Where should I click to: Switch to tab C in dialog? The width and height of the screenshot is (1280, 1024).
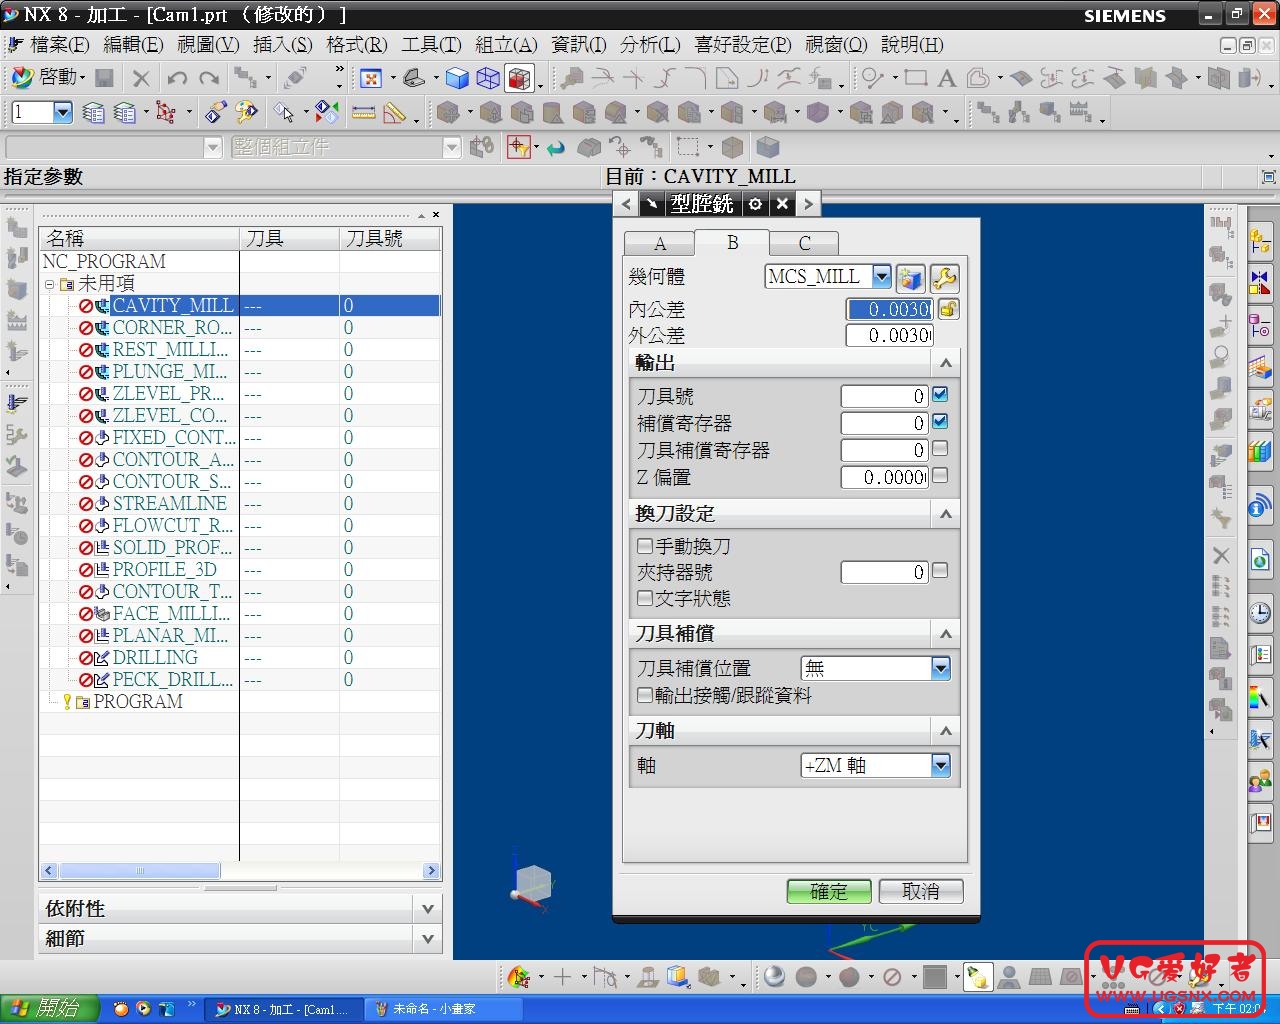pyautogui.click(x=804, y=244)
